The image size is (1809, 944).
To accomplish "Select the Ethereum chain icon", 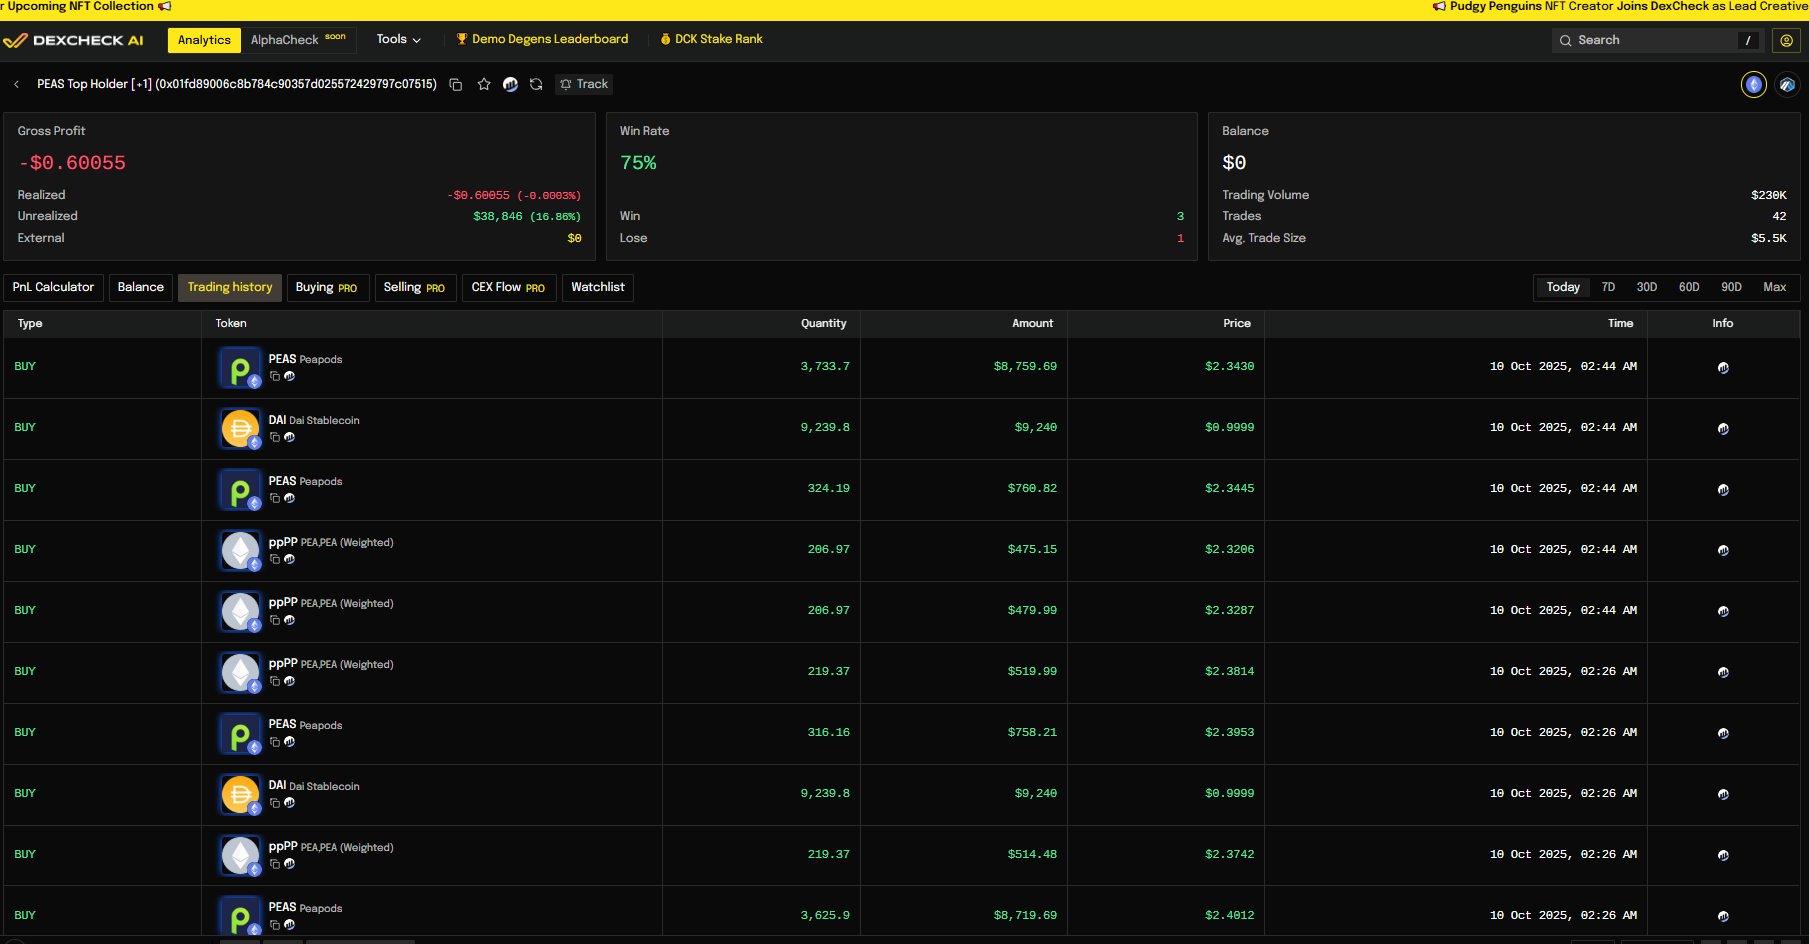I will (x=1753, y=85).
